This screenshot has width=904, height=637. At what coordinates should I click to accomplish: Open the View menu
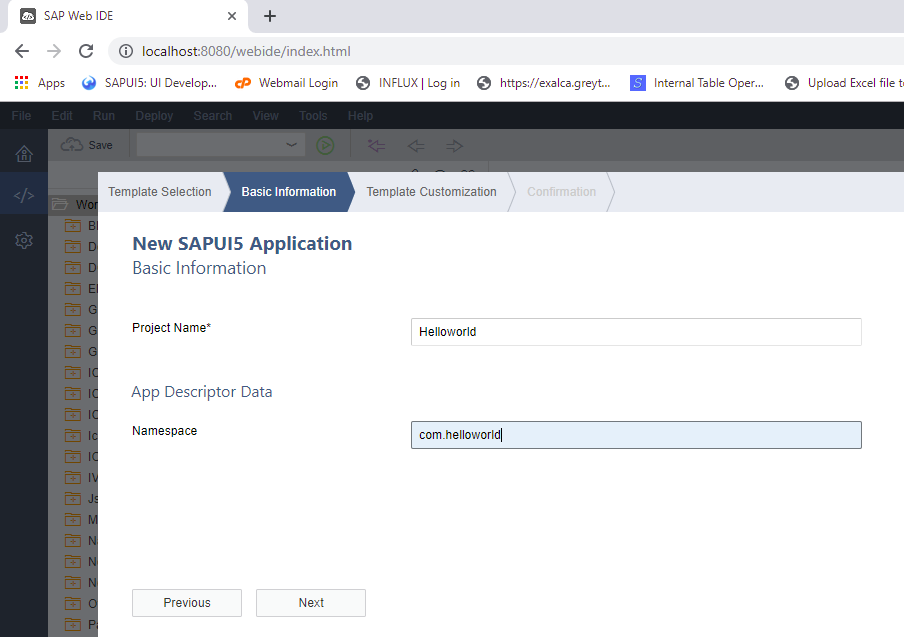265,116
